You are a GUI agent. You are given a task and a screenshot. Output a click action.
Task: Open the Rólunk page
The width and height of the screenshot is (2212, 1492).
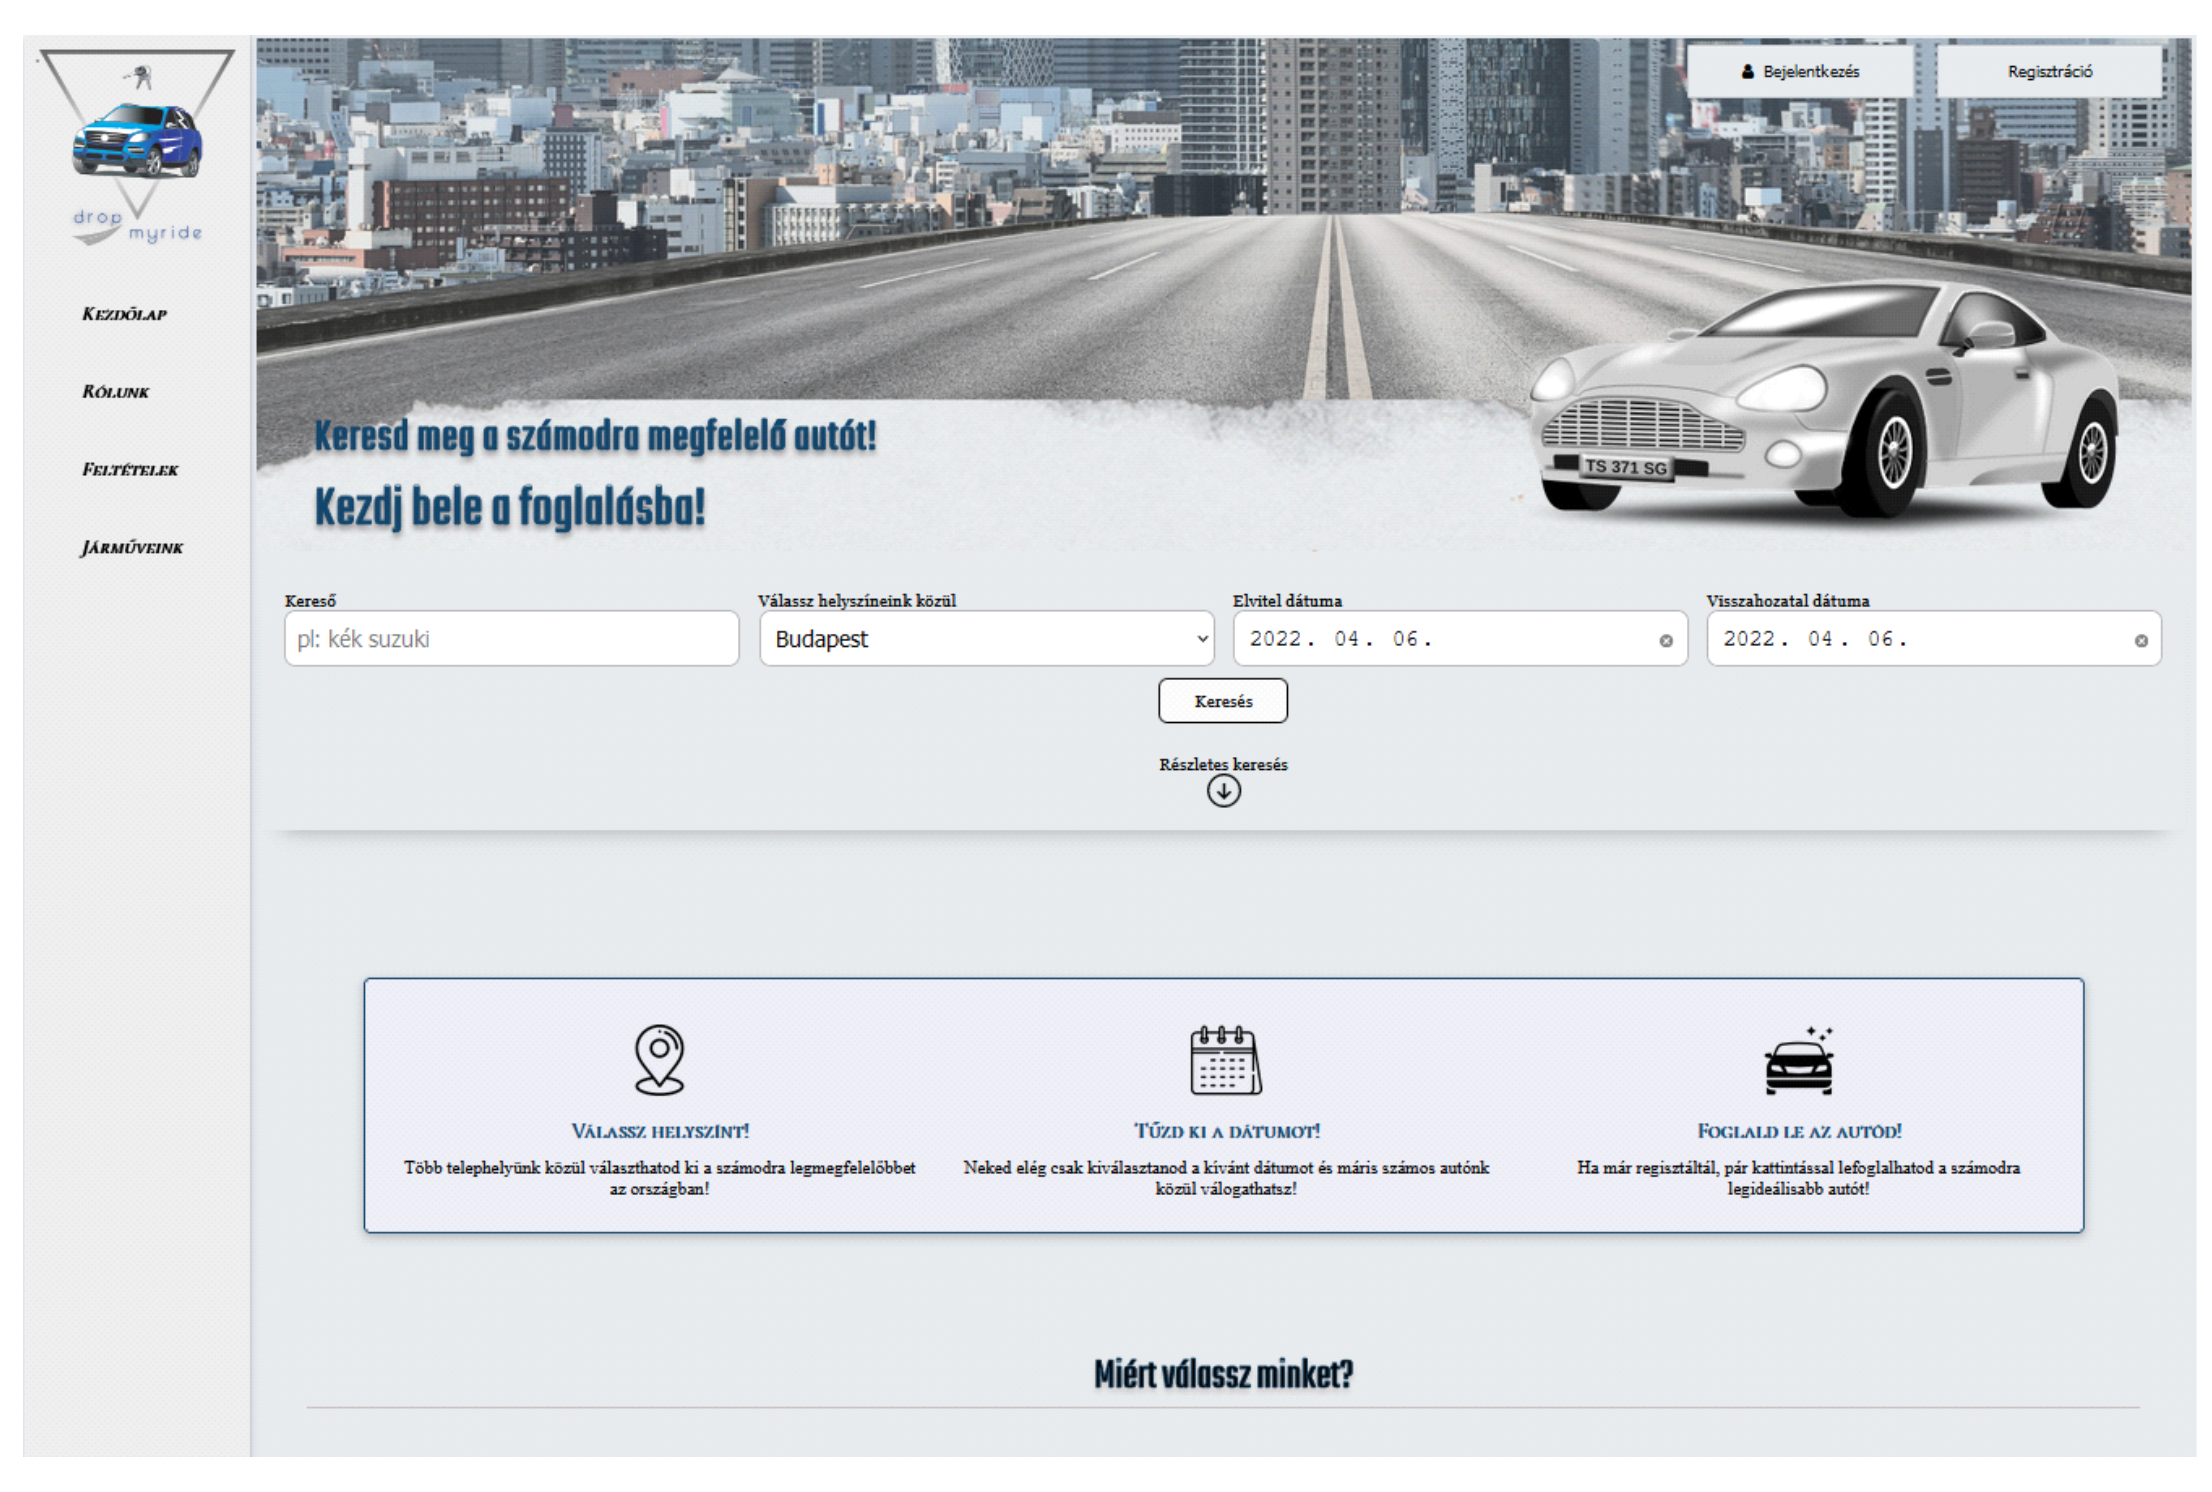tap(116, 392)
